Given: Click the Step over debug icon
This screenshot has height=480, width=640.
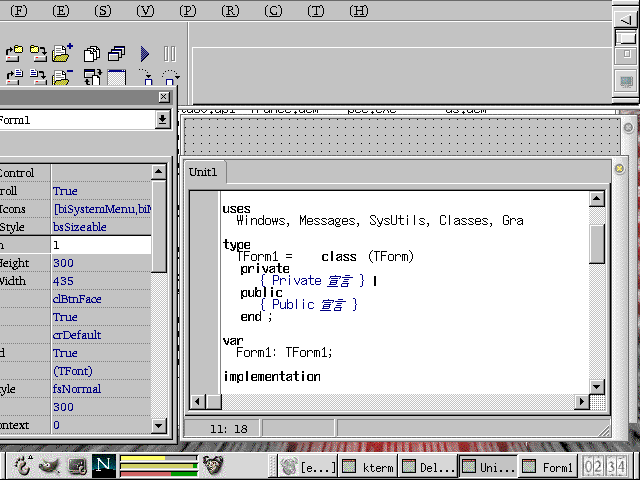Looking at the screenshot, I should (x=171, y=77).
